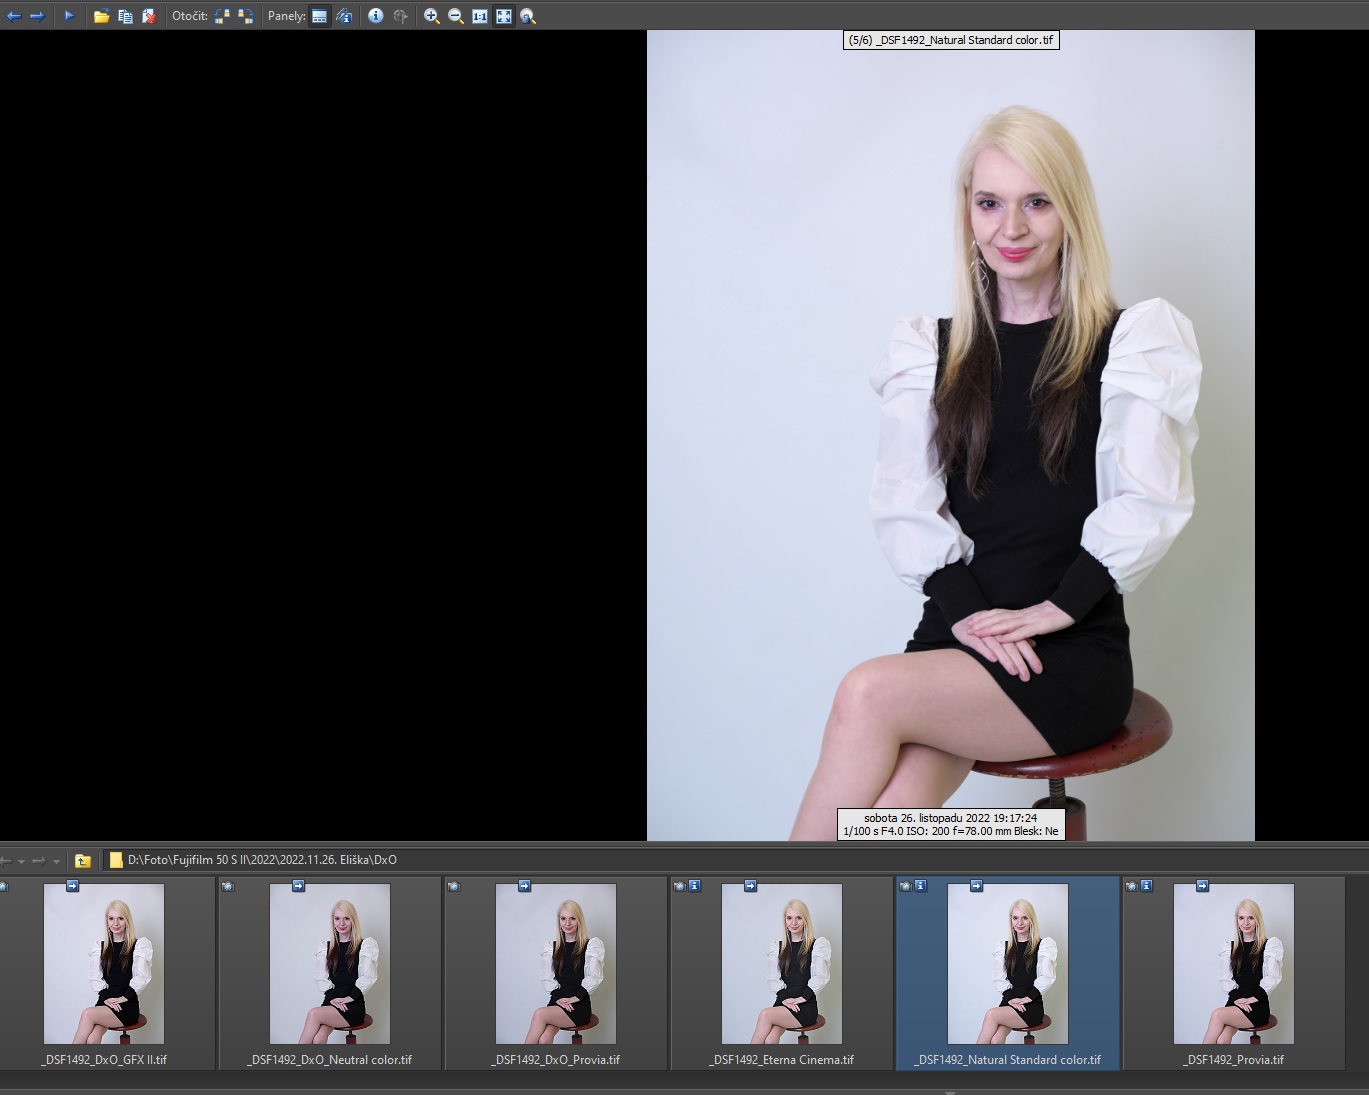Toggle the filmstrip panel under Panely
This screenshot has height=1095, width=1369.
319,16
